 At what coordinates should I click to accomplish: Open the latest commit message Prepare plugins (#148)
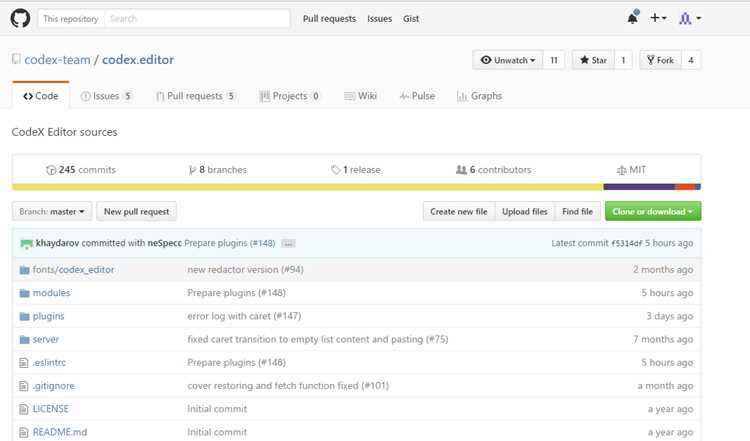230,243
